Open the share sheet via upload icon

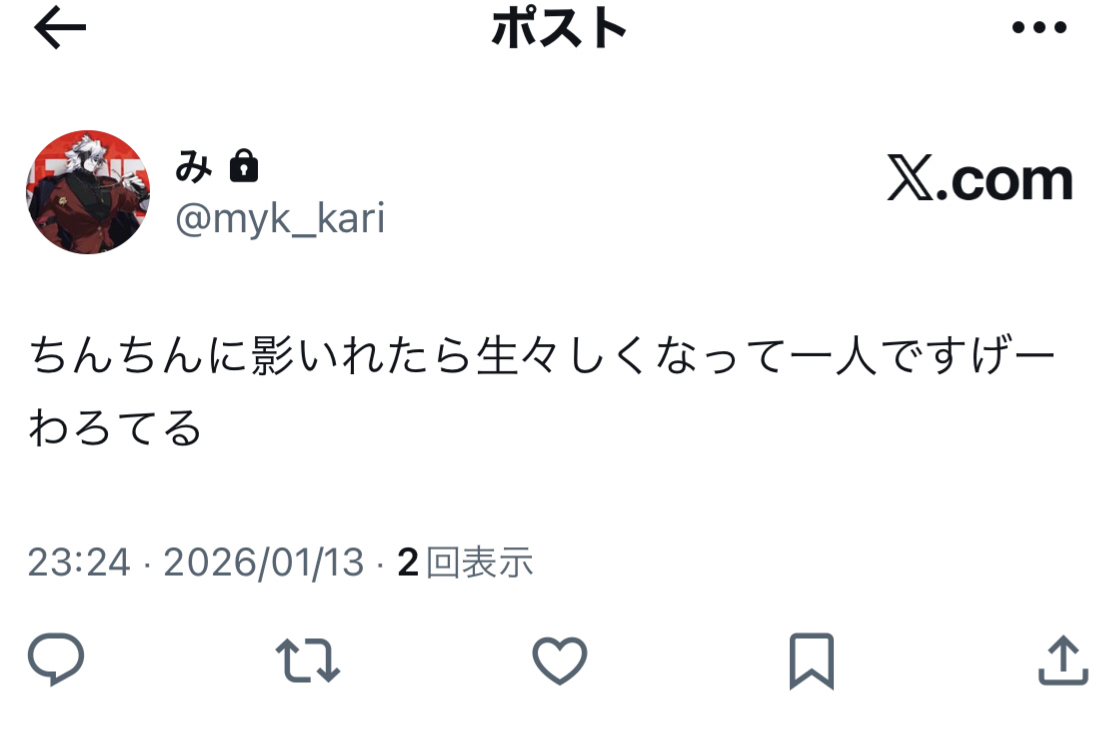[1063, 660]
